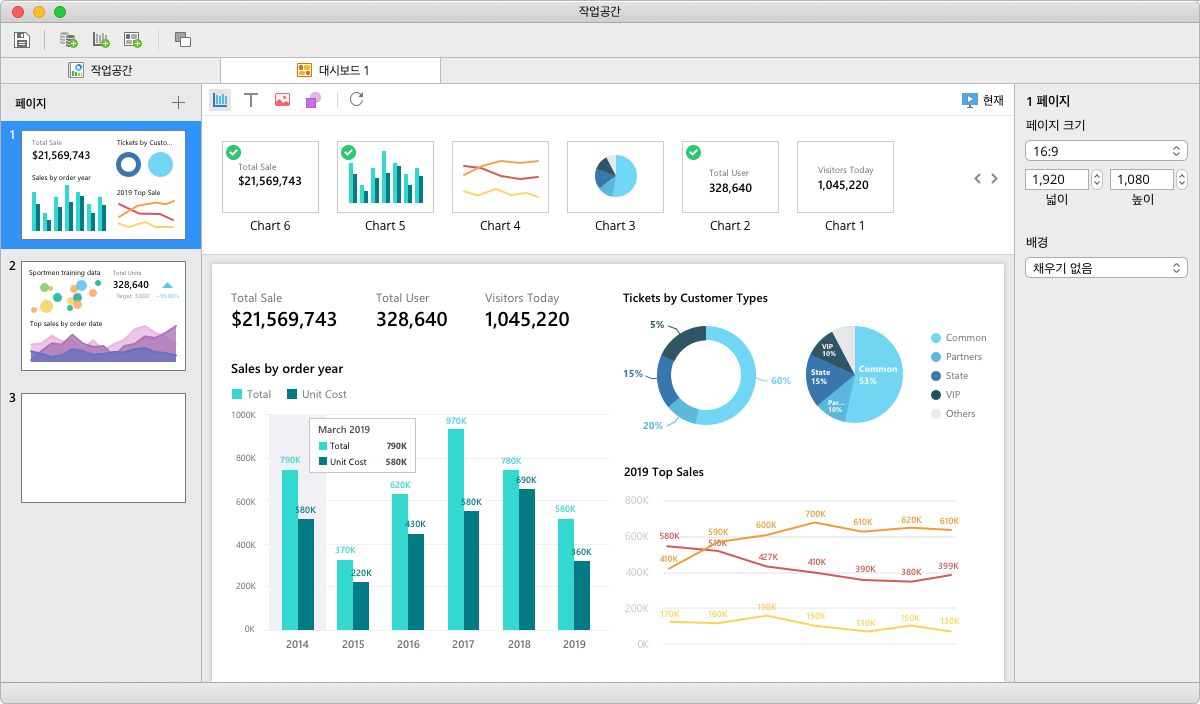Open the 16:9 page size dropdown

(1106, 148)
